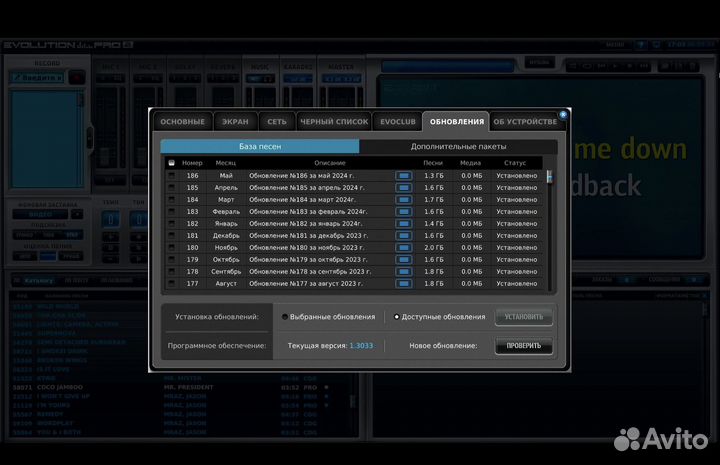
Task: Open the blue details icon for February update 183
Action: point(403,212)
